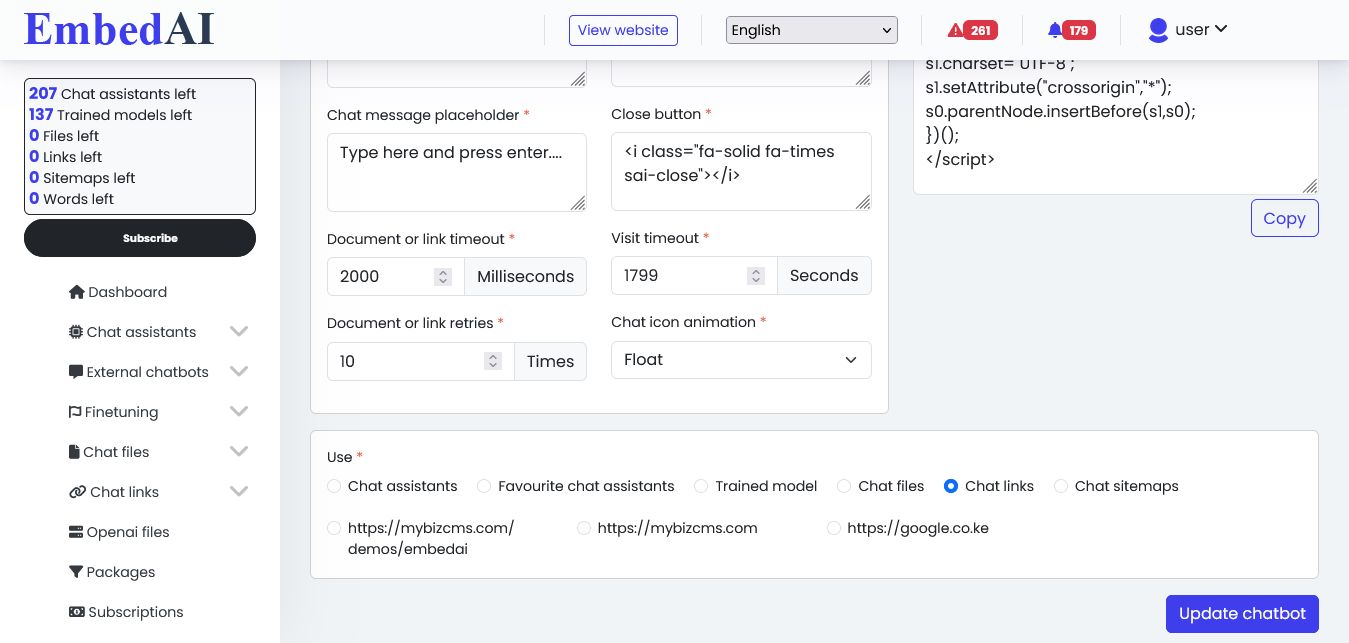Focus the Close button HTML textarea
1349x643 pixels.
point(741,171)
